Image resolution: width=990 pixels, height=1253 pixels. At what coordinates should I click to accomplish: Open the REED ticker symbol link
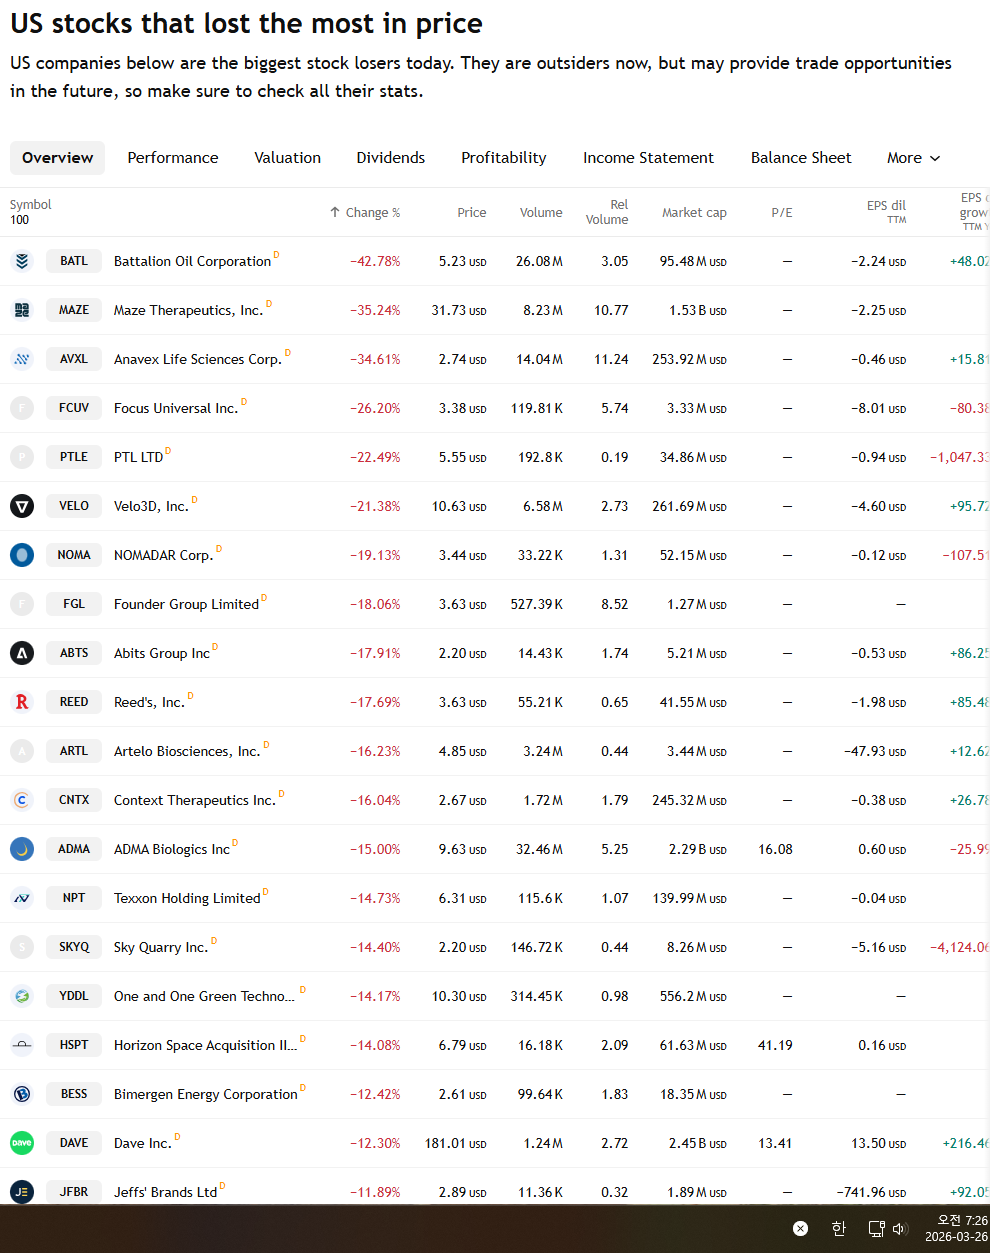74,702
